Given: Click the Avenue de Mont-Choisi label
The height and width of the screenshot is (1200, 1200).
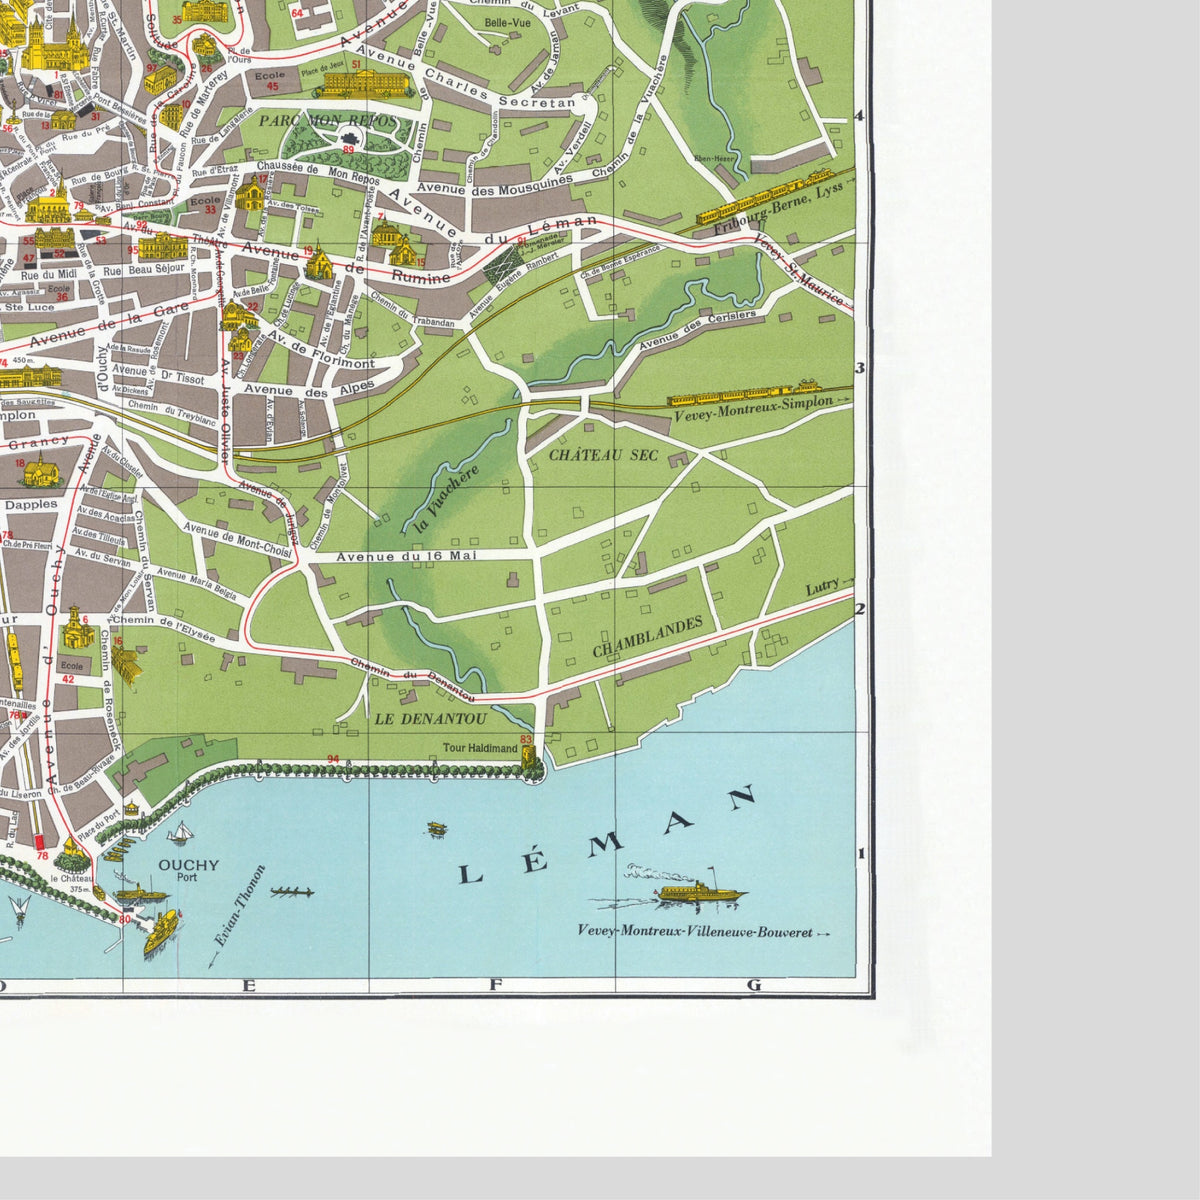Looking at the screenshot, I should (238, 538).
